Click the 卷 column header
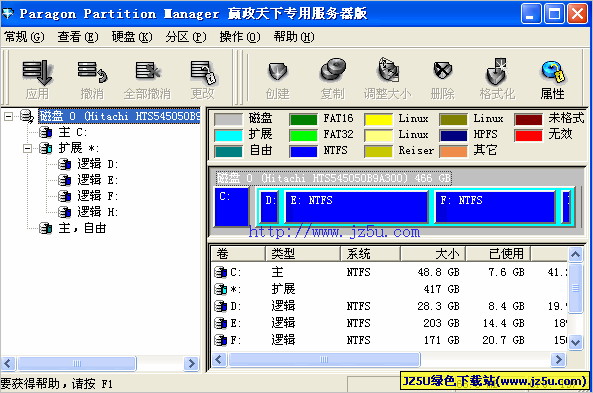 pos(238,253)
